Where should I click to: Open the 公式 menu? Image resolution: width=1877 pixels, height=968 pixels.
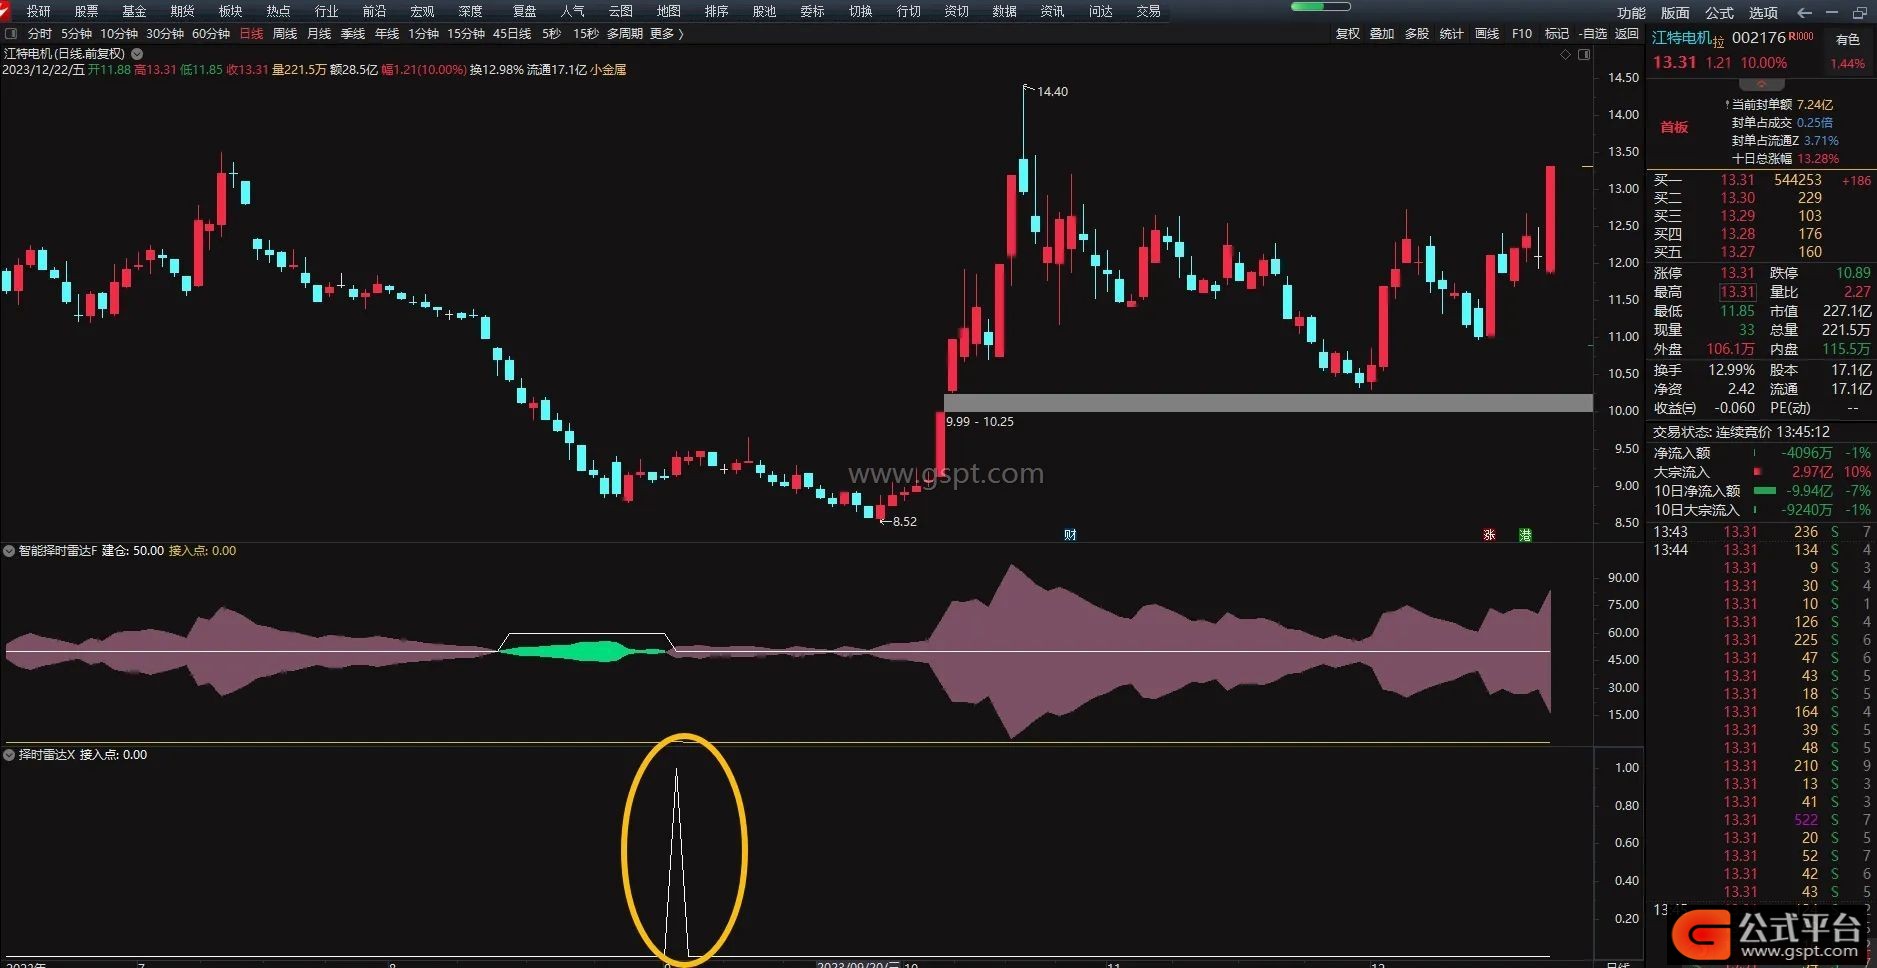point(1719,13)
